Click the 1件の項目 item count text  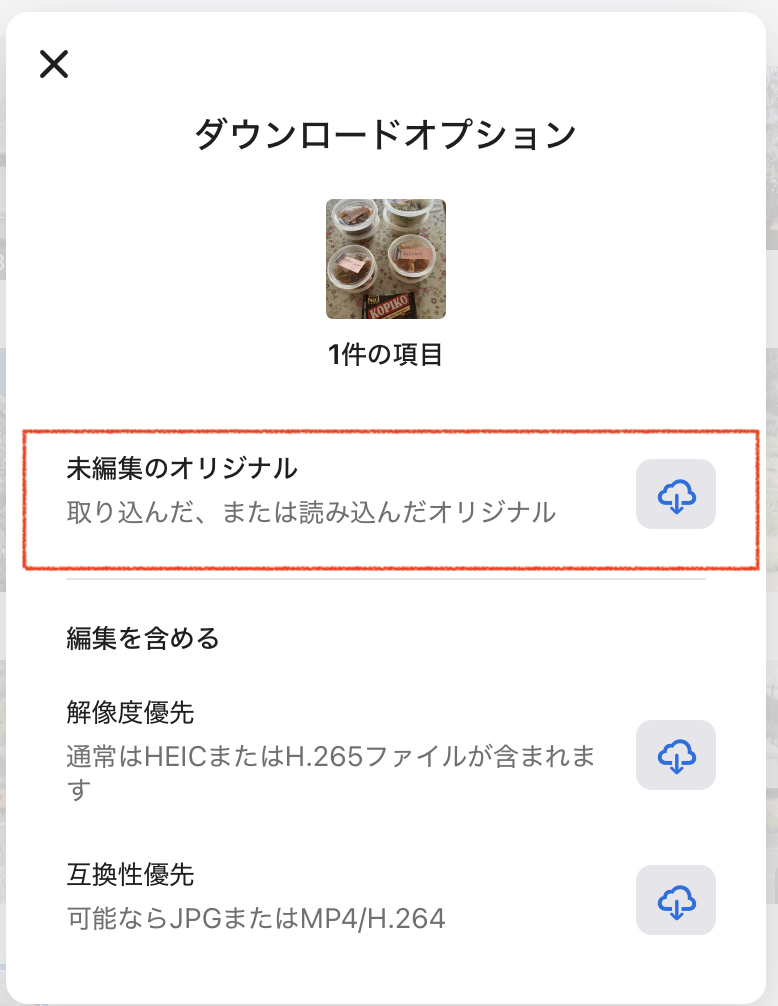tap(385, 354)
